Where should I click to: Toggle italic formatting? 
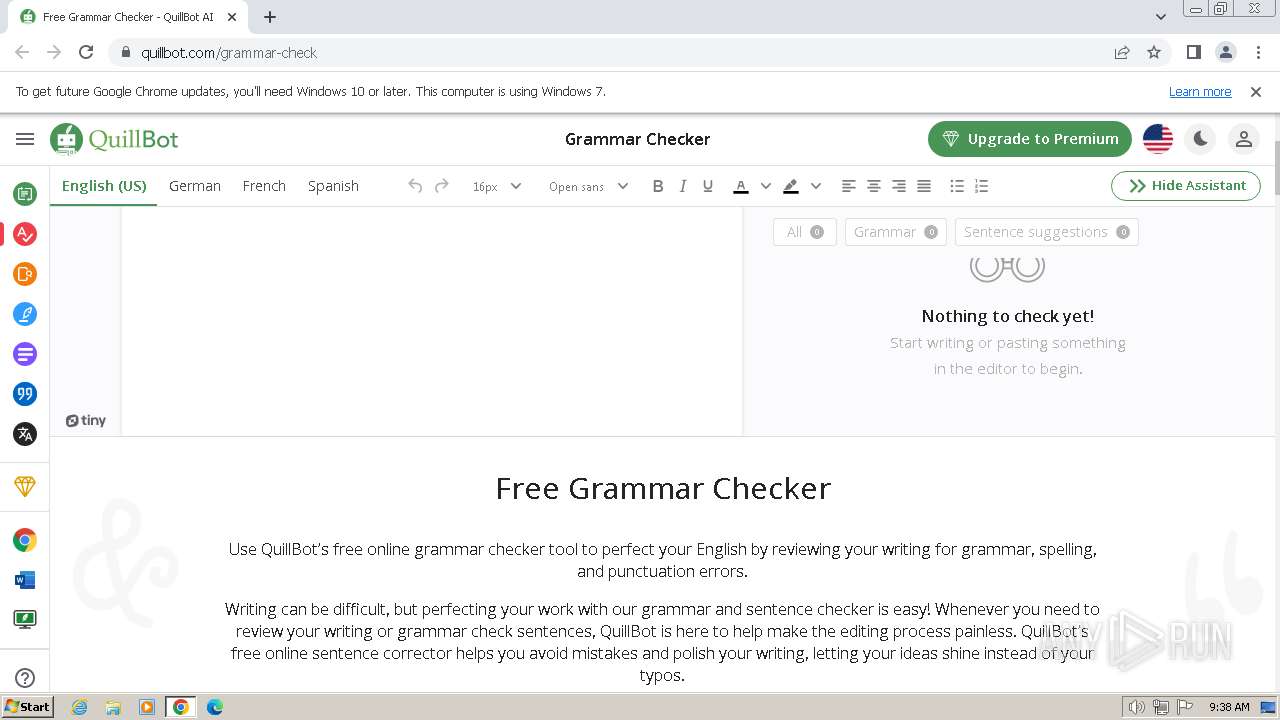[x=683, y=186]
